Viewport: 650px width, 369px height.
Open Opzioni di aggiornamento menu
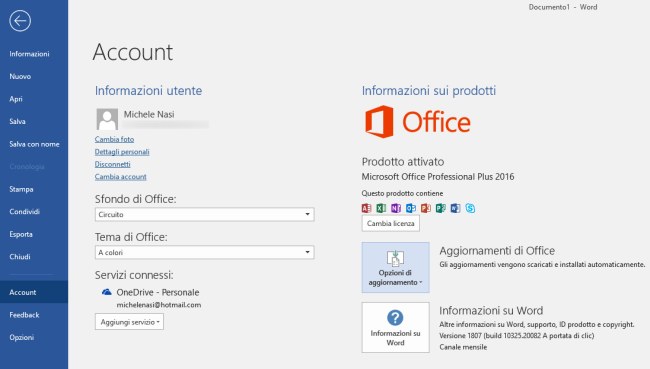click(x=395, y=267)
